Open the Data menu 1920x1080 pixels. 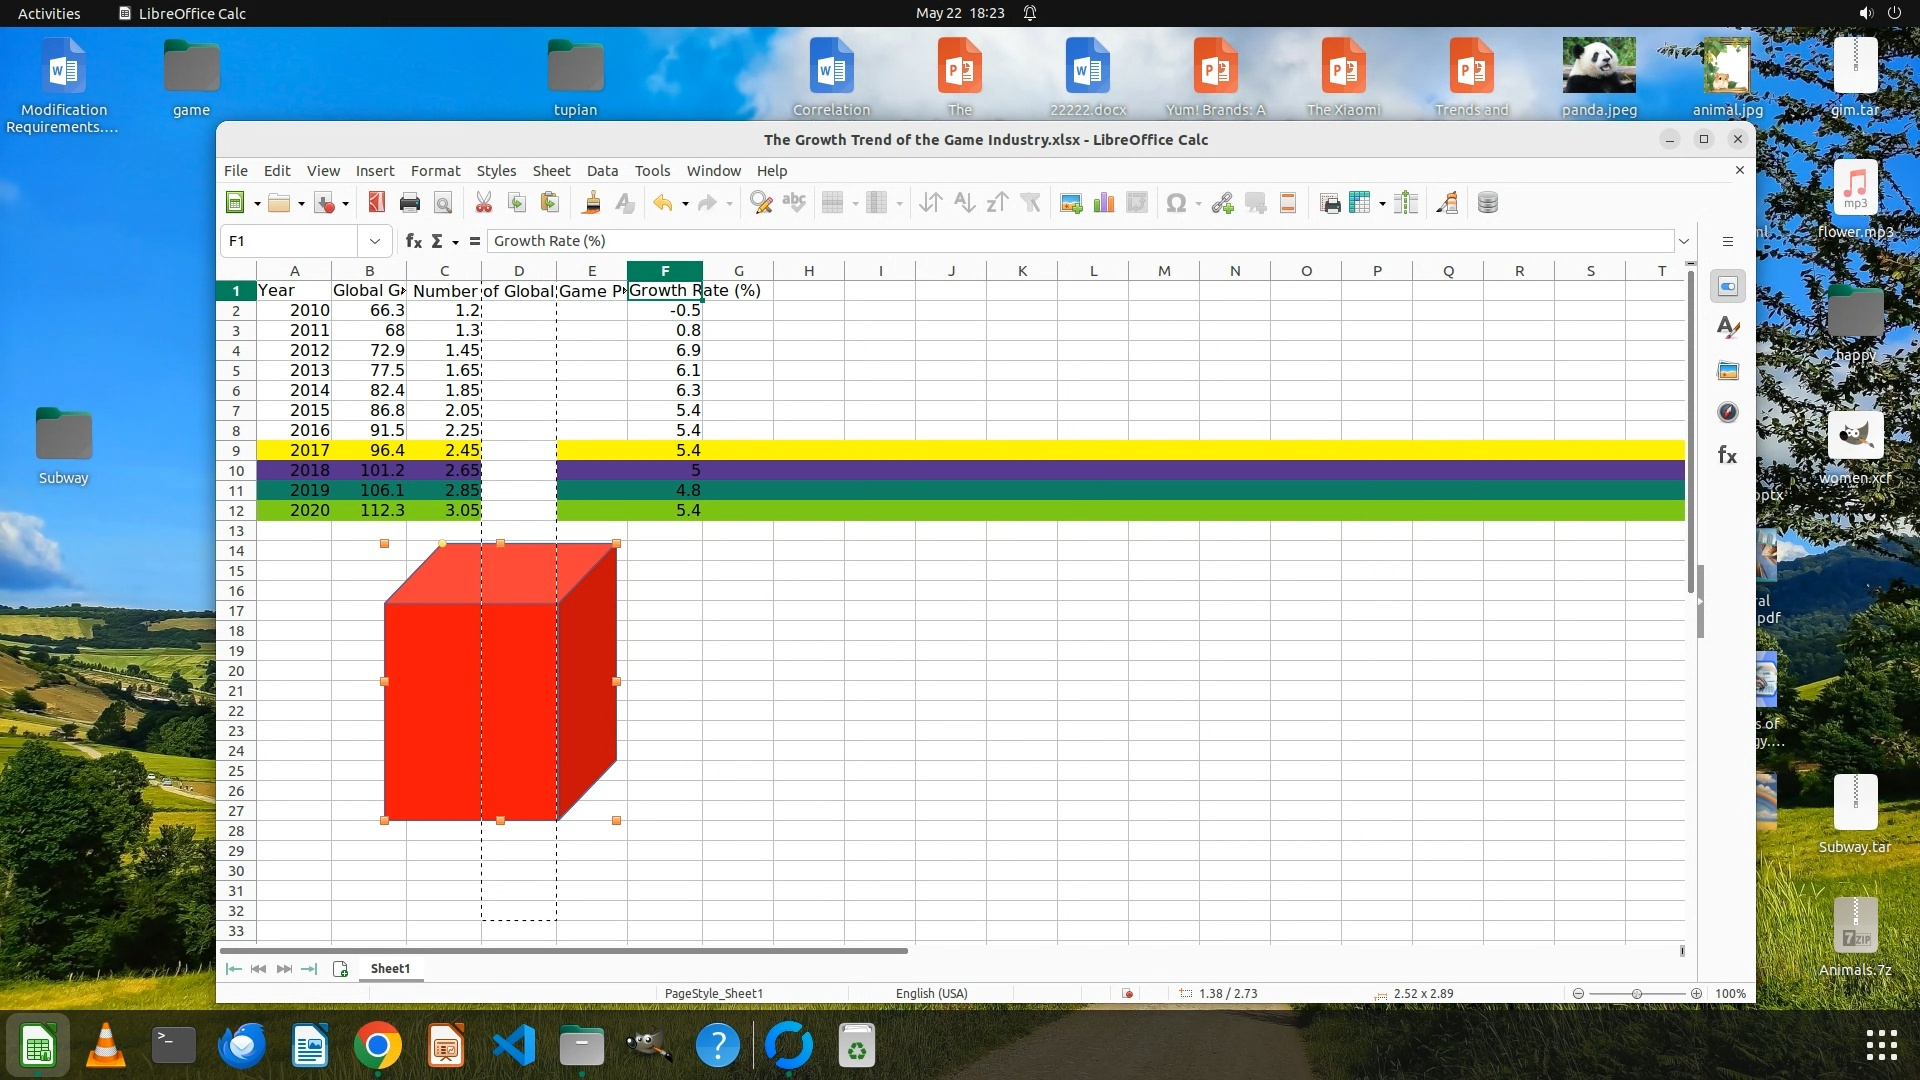(x=602, y=171)
